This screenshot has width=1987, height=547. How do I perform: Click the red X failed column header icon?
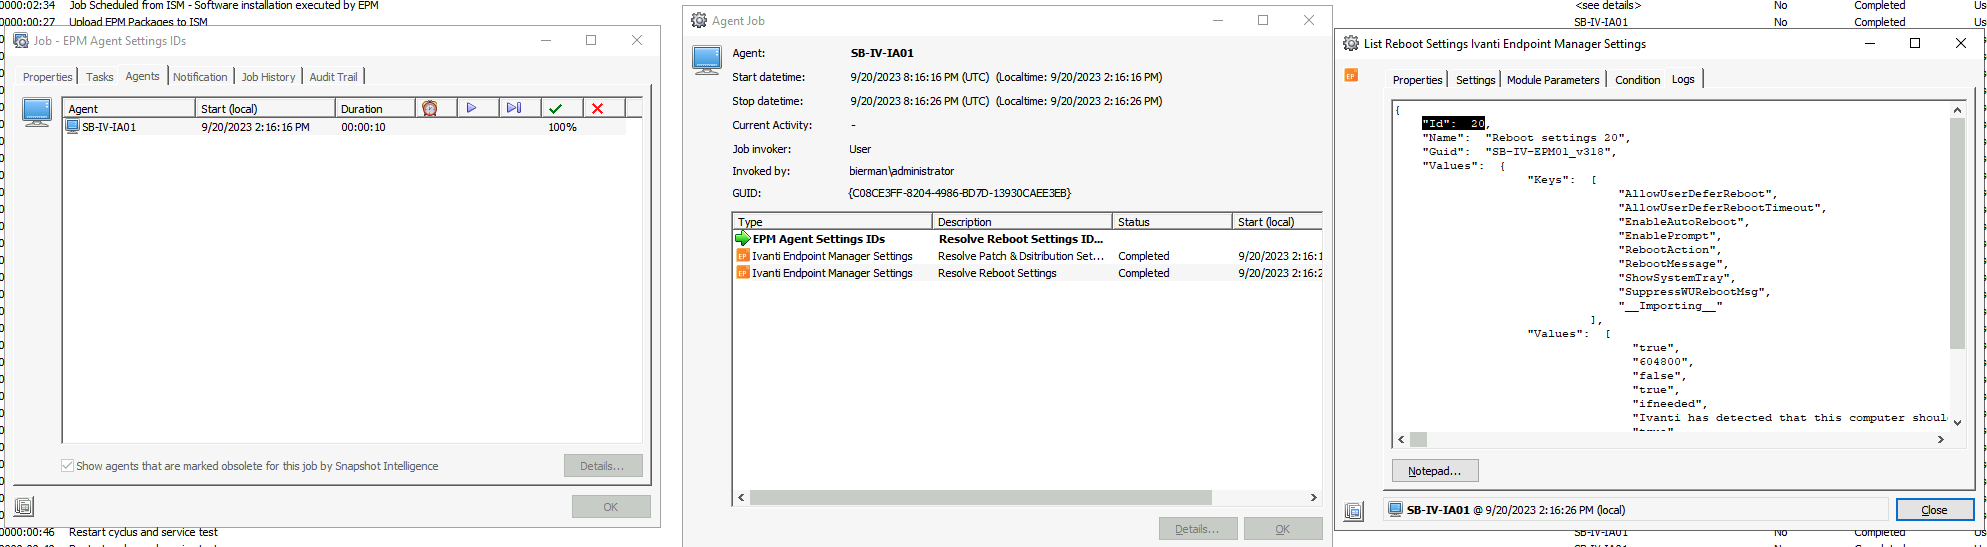click(x=598, y=108)
